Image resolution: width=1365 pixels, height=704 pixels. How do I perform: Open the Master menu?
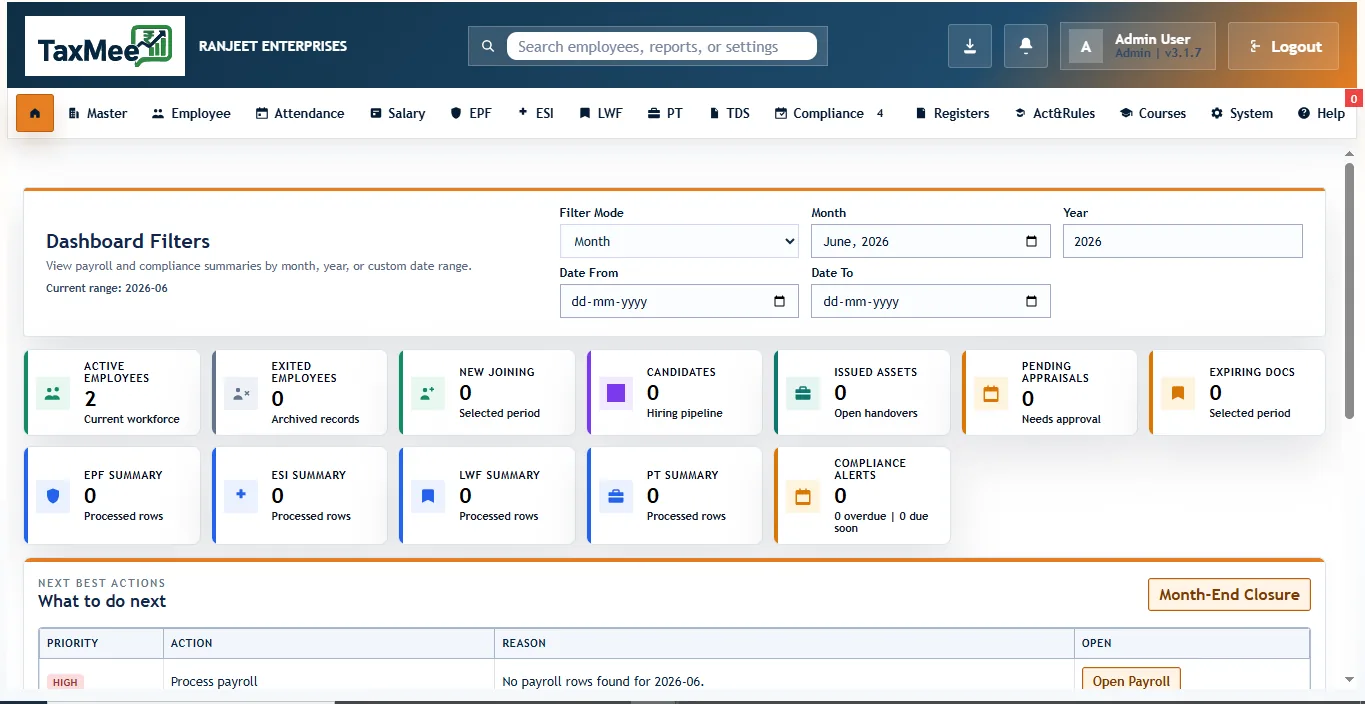pyautogui.click(x=98, y=113)
